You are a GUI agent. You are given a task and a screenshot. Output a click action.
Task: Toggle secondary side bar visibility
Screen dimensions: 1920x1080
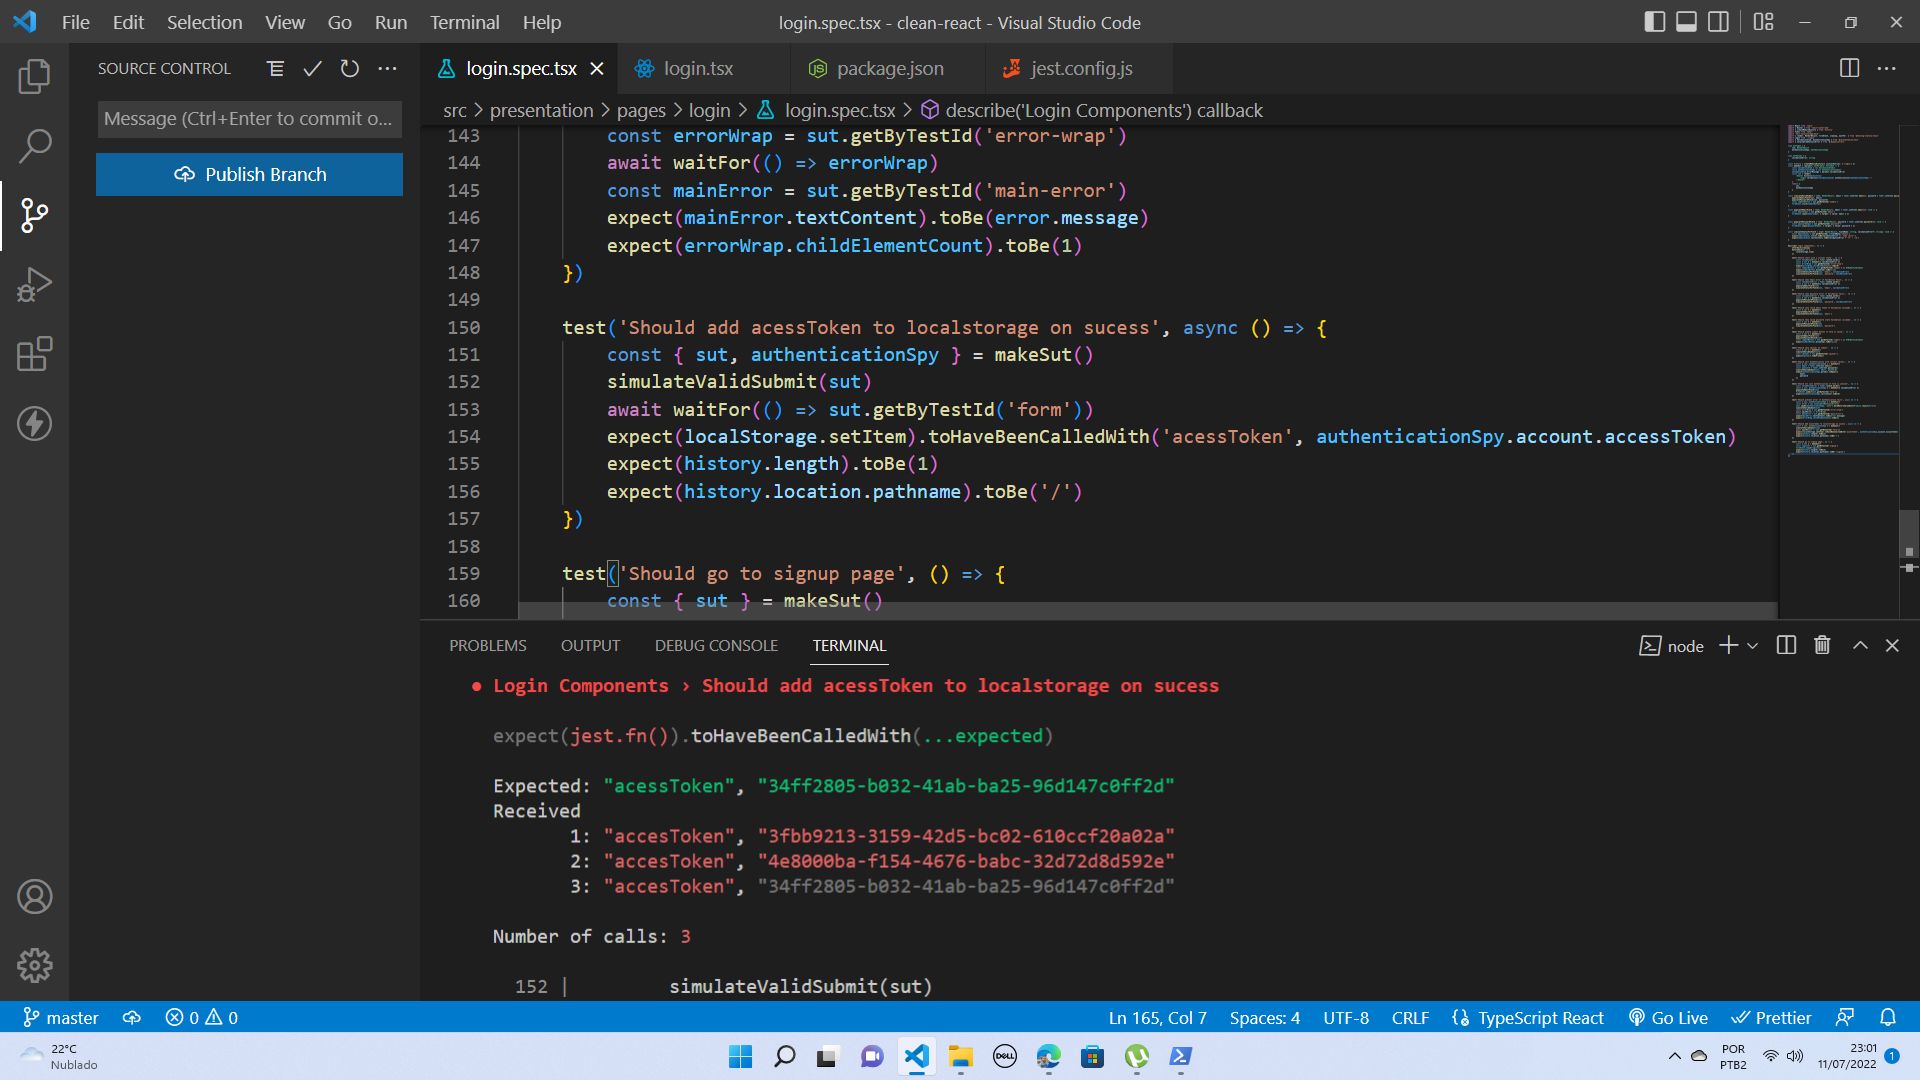[x=1718, y=22]
